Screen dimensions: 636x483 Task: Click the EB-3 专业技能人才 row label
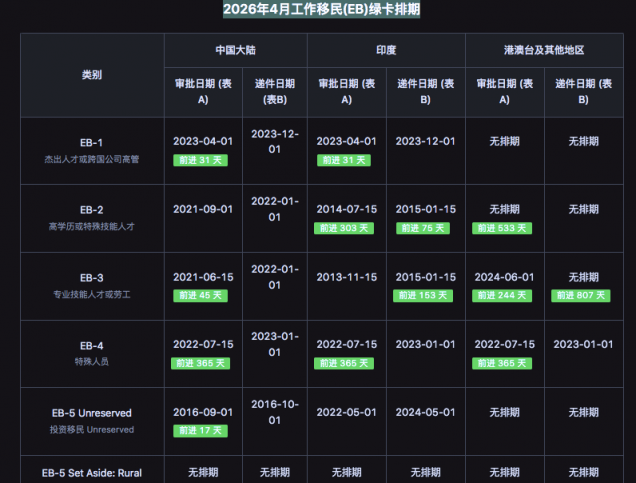coord(91,286)
